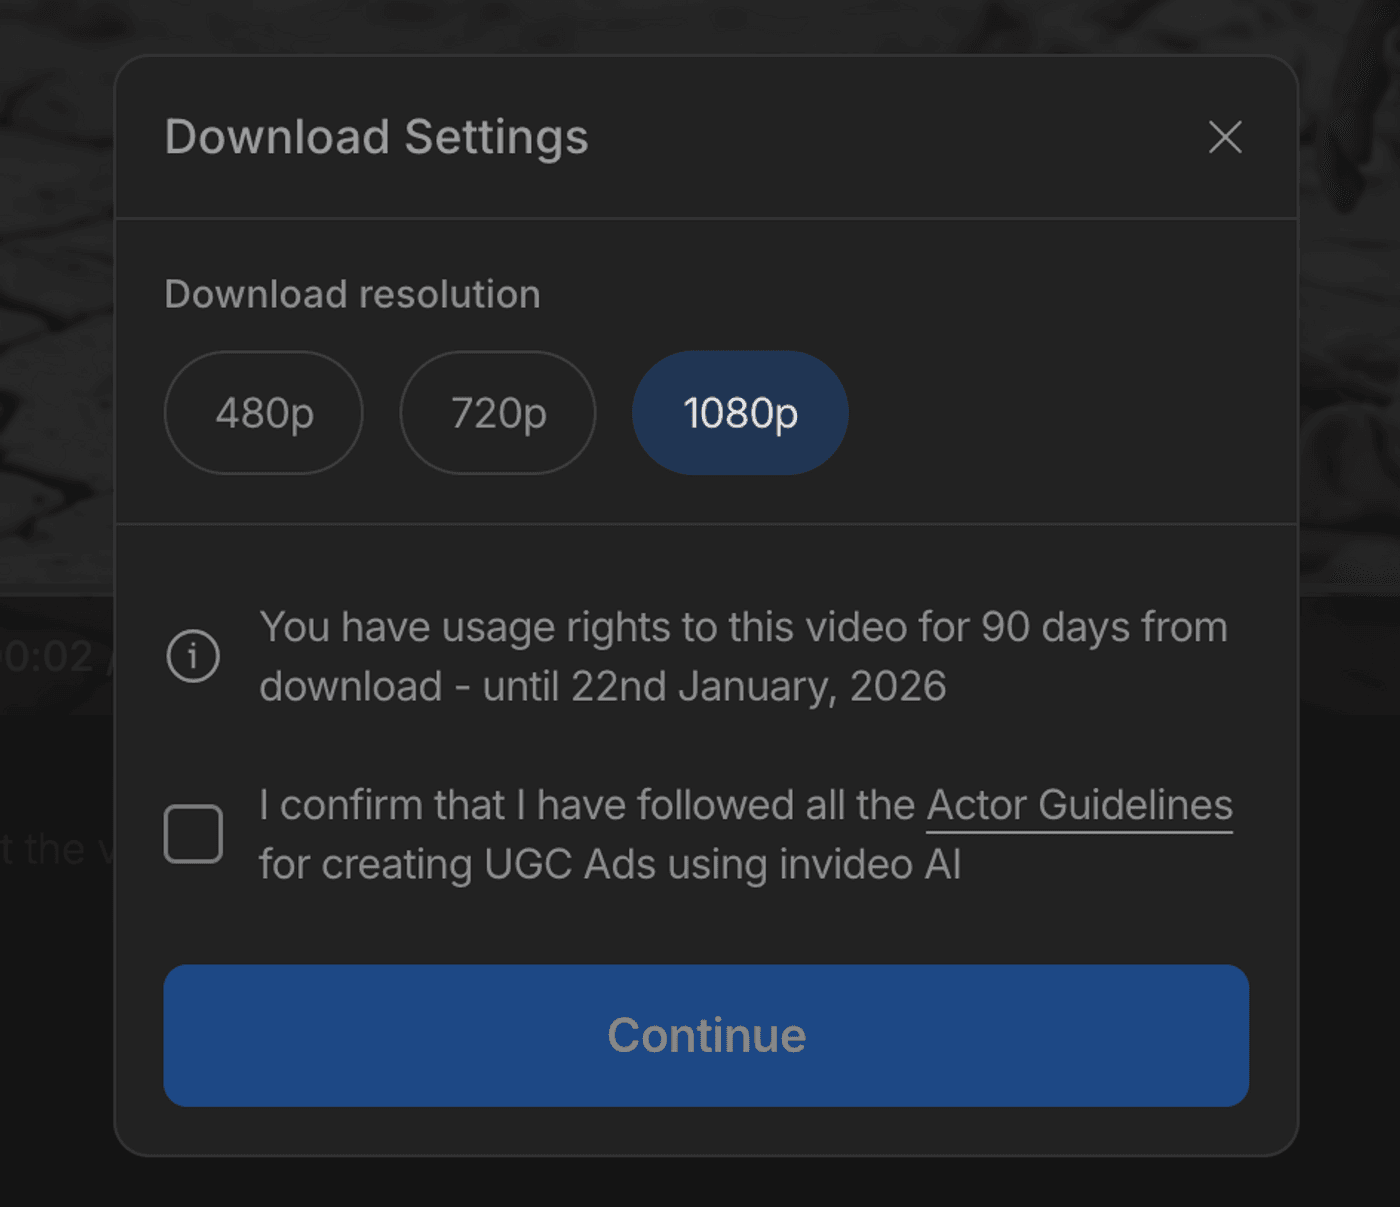The height and width of the screenshot is (1207, 1400).
Task: Pick the 1080p resolution pill
Action: pos(740,413)
